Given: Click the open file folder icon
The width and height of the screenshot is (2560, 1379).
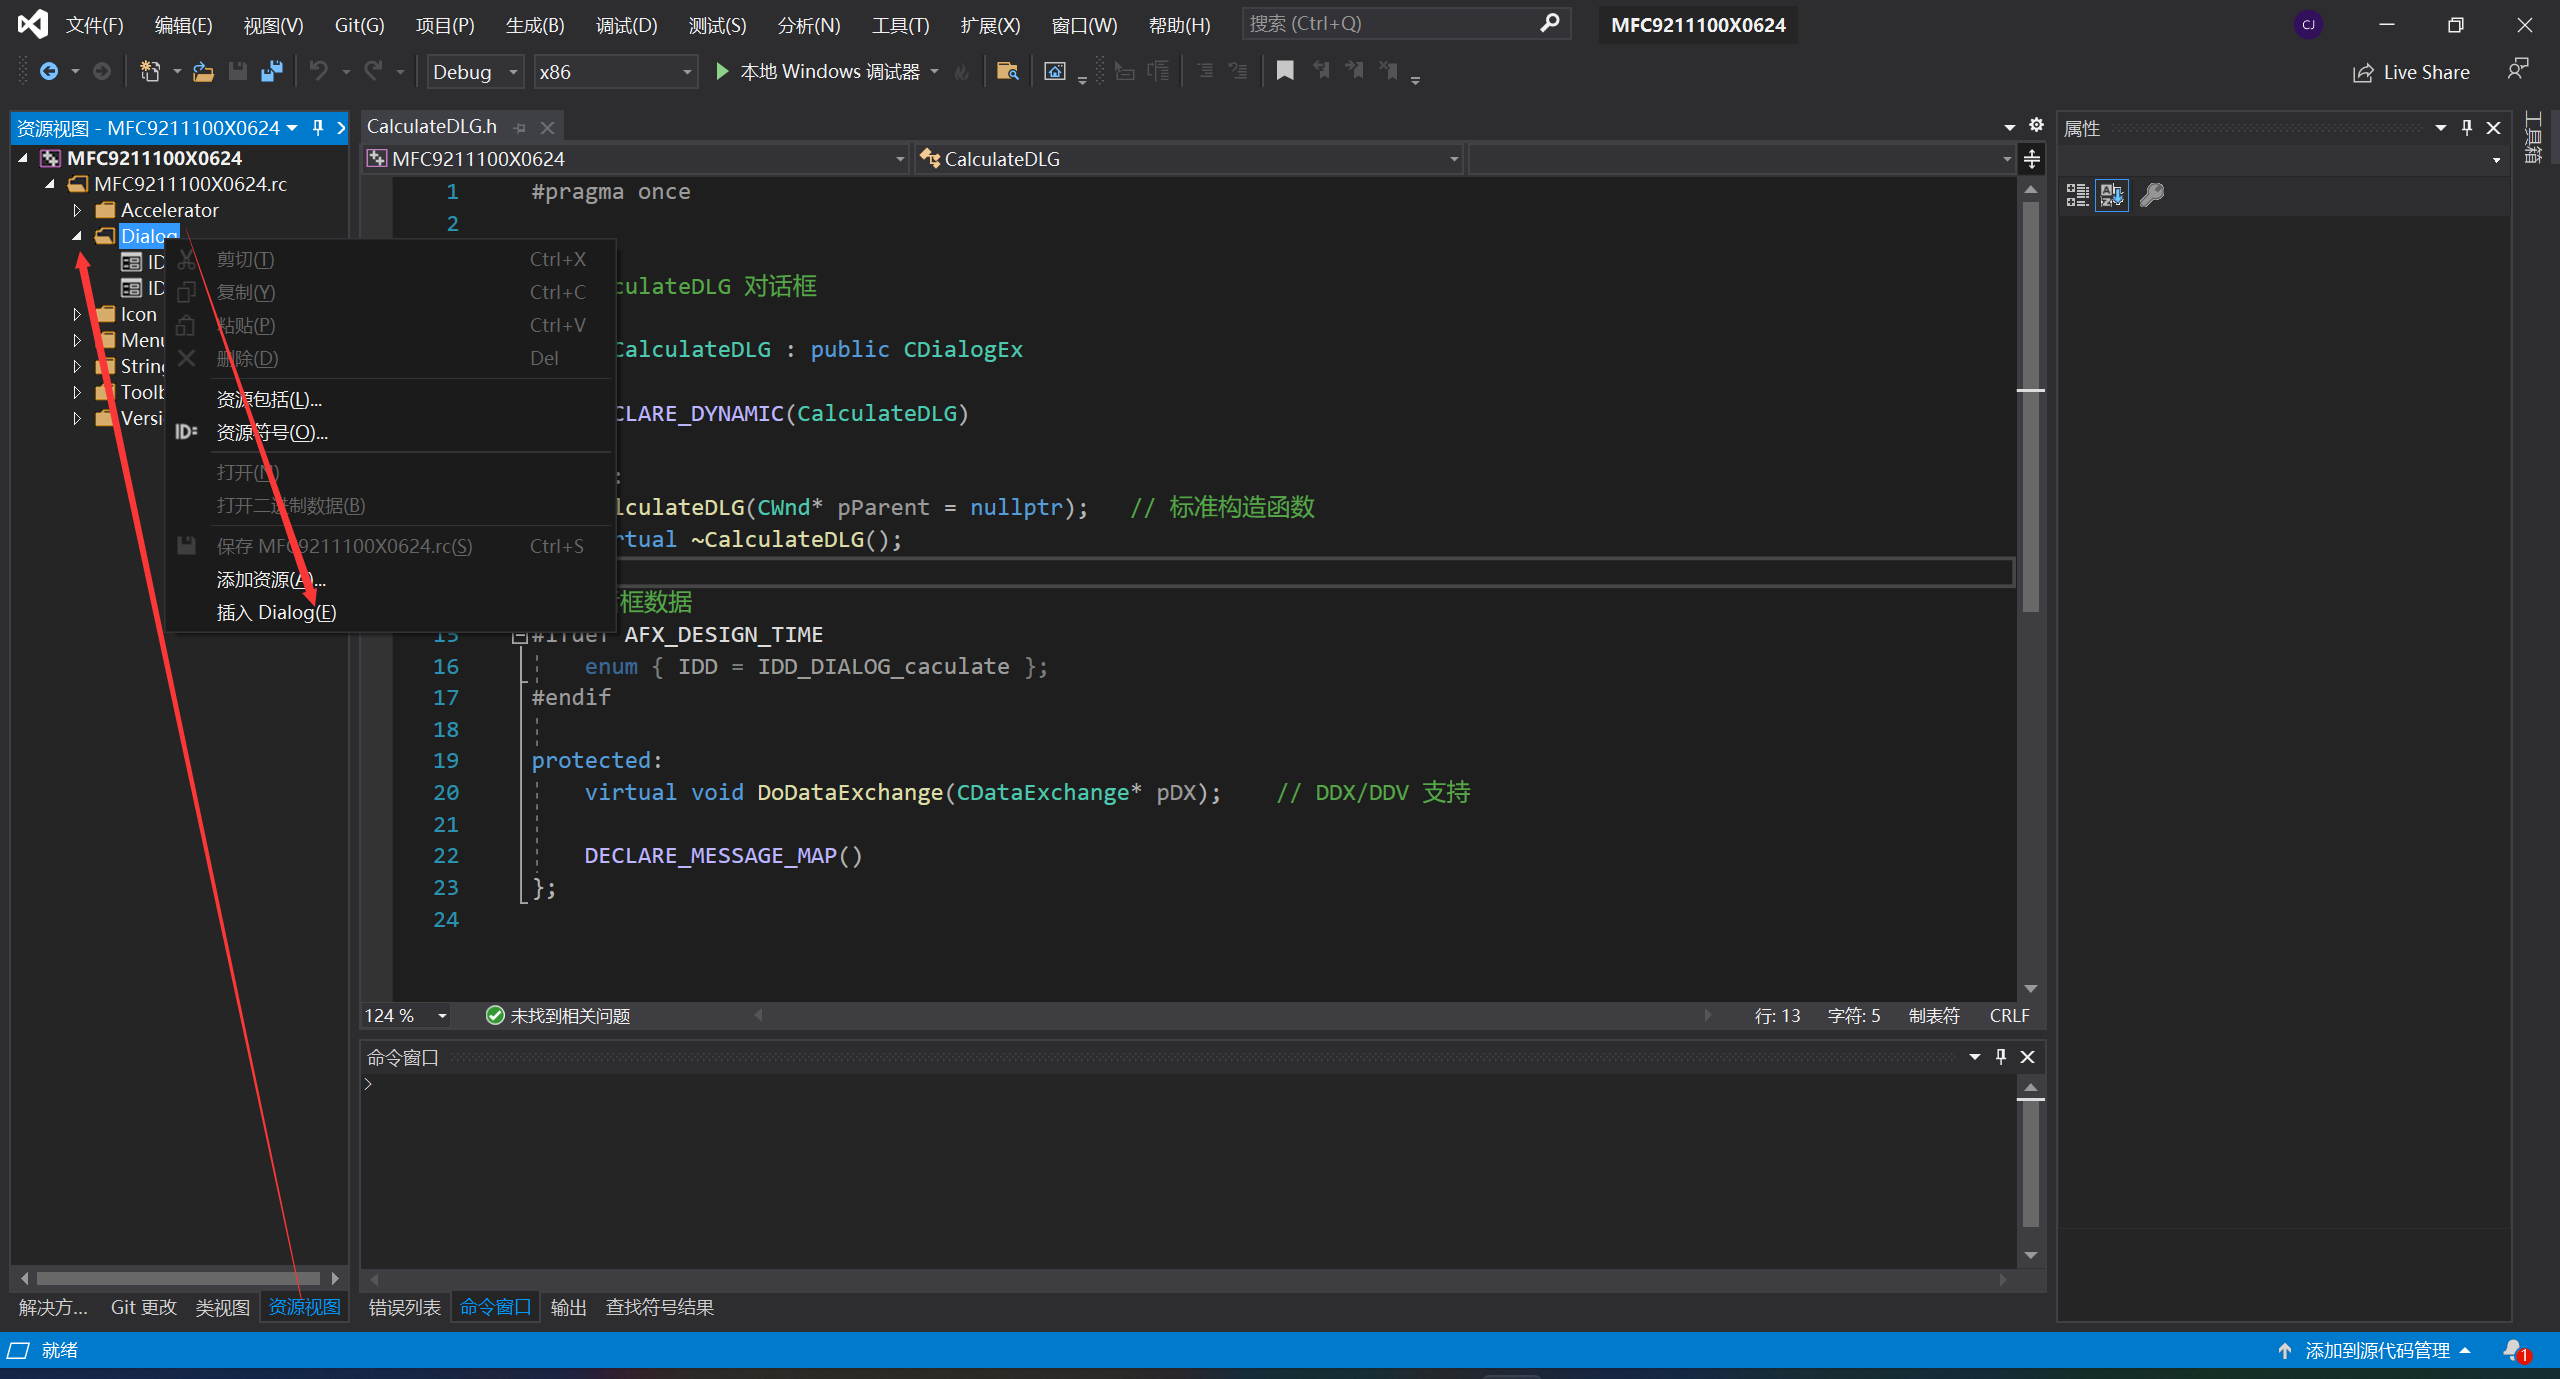Looking at the screenshot, I should pyautogui.click(x=203, y=71).
